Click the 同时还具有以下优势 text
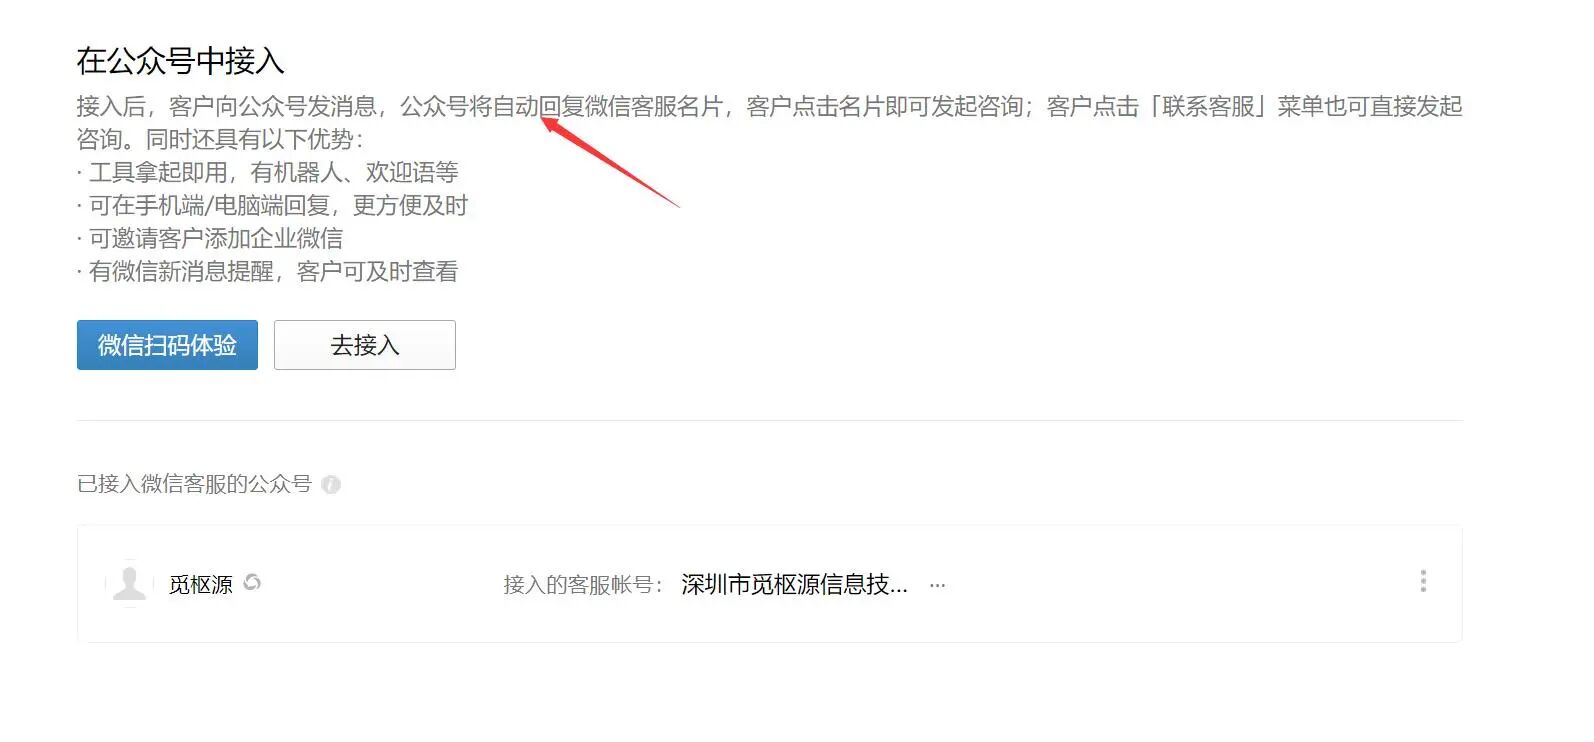This screenshot has width=1594, height=742. [x=254, y=140]
